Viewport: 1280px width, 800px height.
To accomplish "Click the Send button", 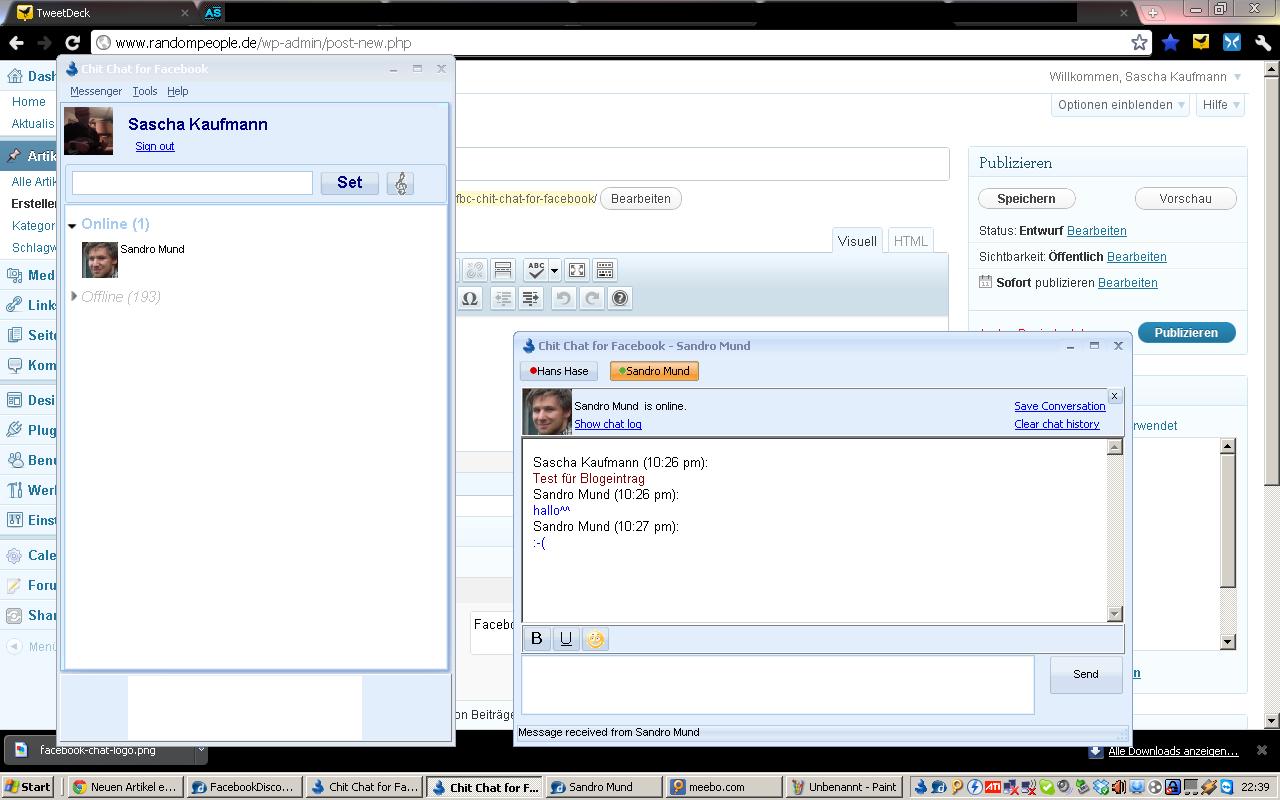I will coord(1085,674).
